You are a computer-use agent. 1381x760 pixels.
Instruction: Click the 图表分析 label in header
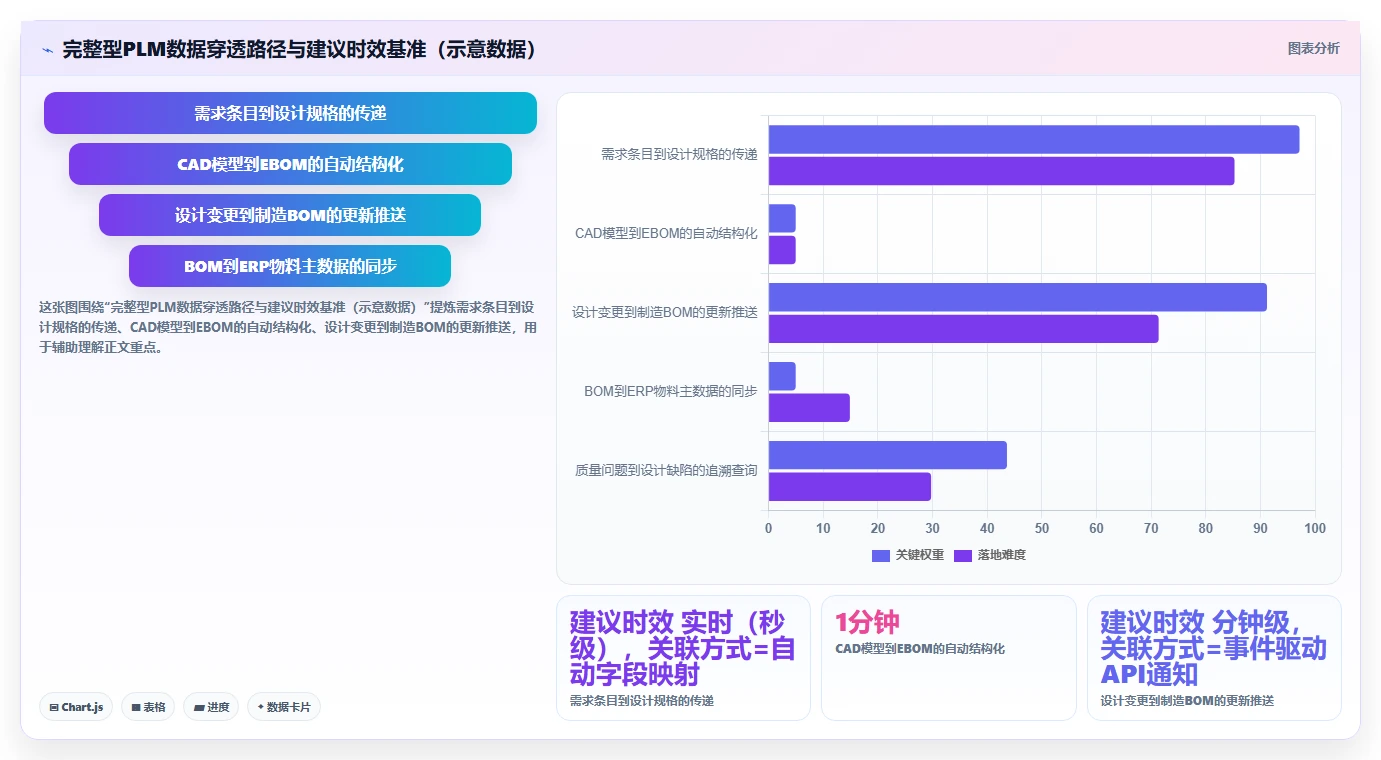coord(1313,48)
